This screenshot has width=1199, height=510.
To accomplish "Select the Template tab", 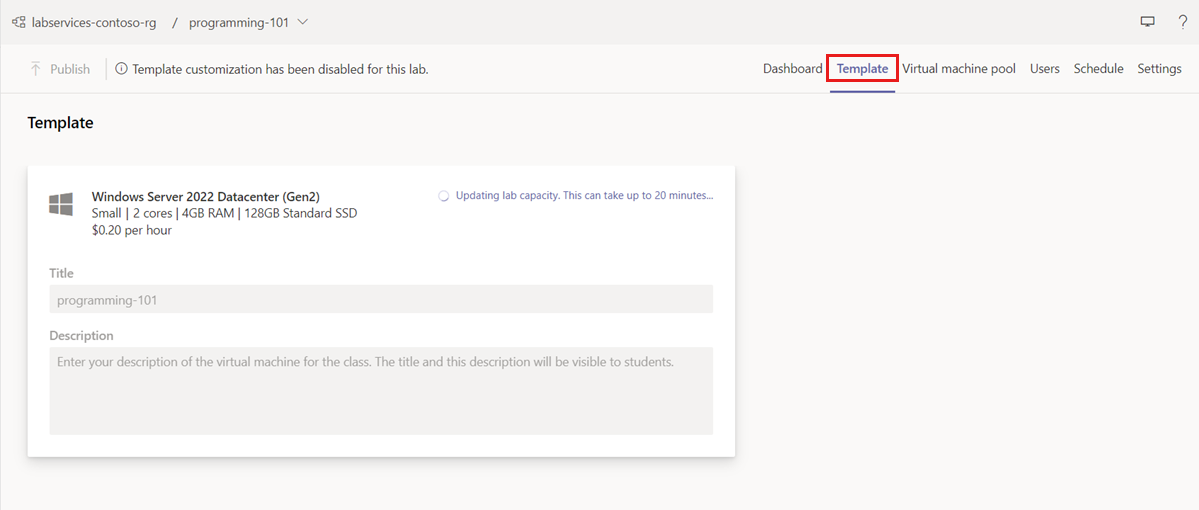I will point(863,69).
